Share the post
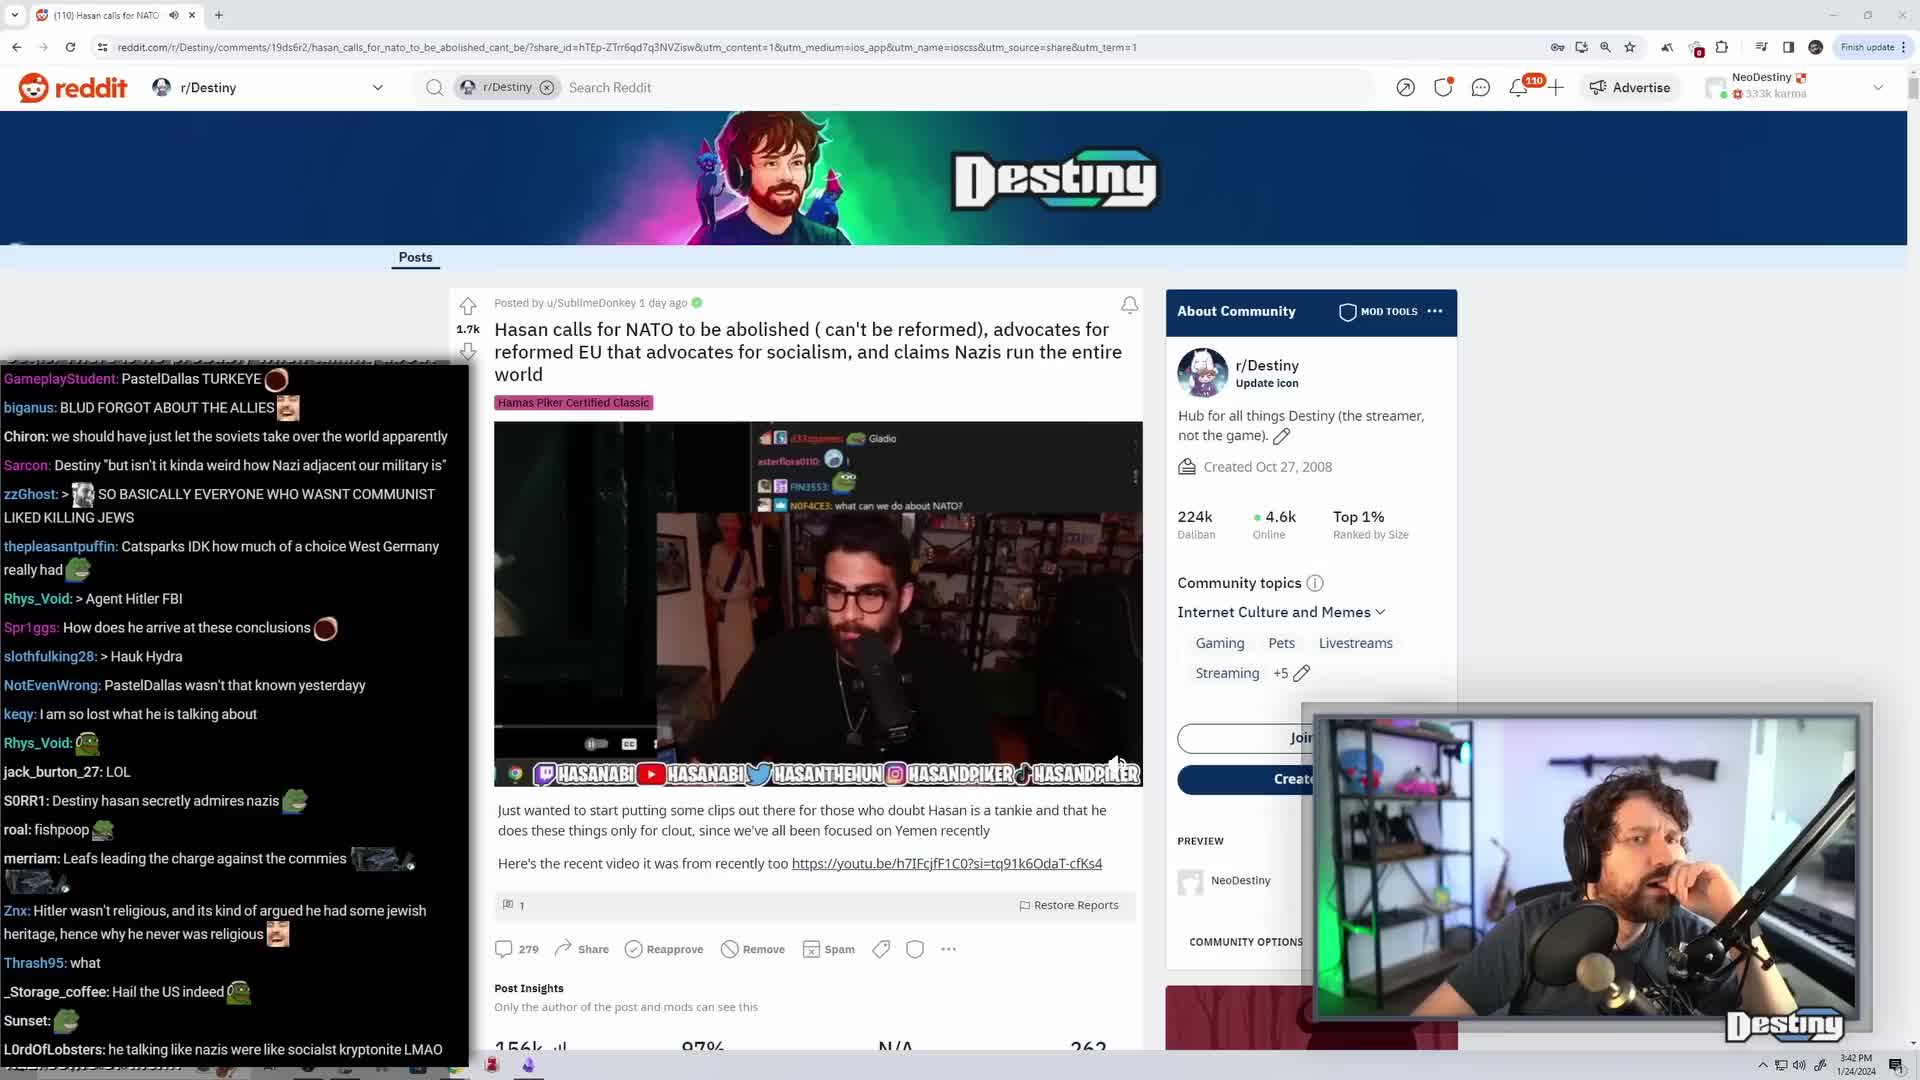The width and height of the screenshot is (1920, 1080). [x=581, y=950]
